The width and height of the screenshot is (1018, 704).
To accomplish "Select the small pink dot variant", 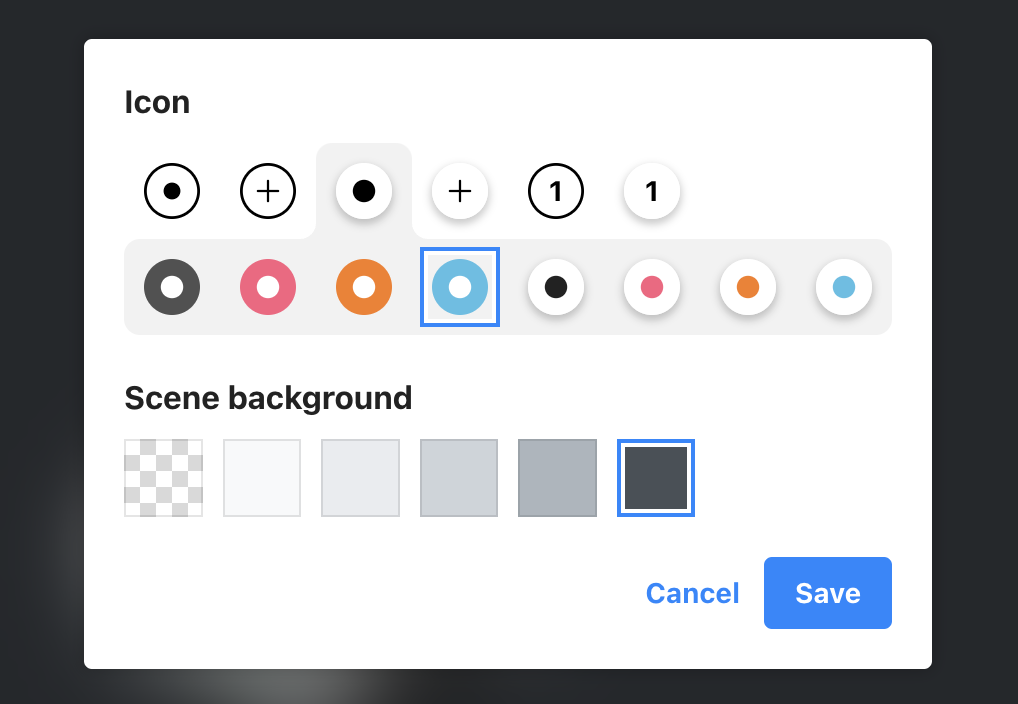I will pos(652,287).
